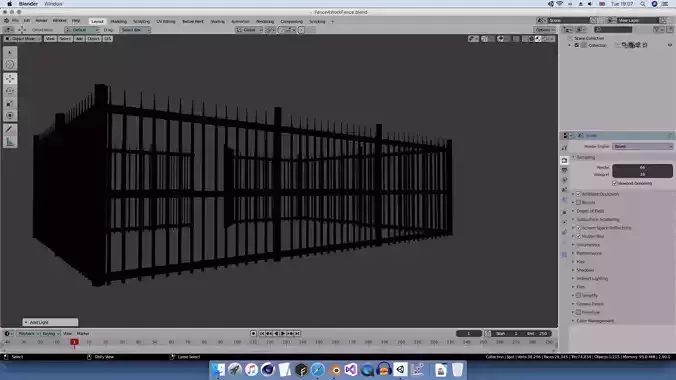Open the viewport Add menu

click(79, 39)
